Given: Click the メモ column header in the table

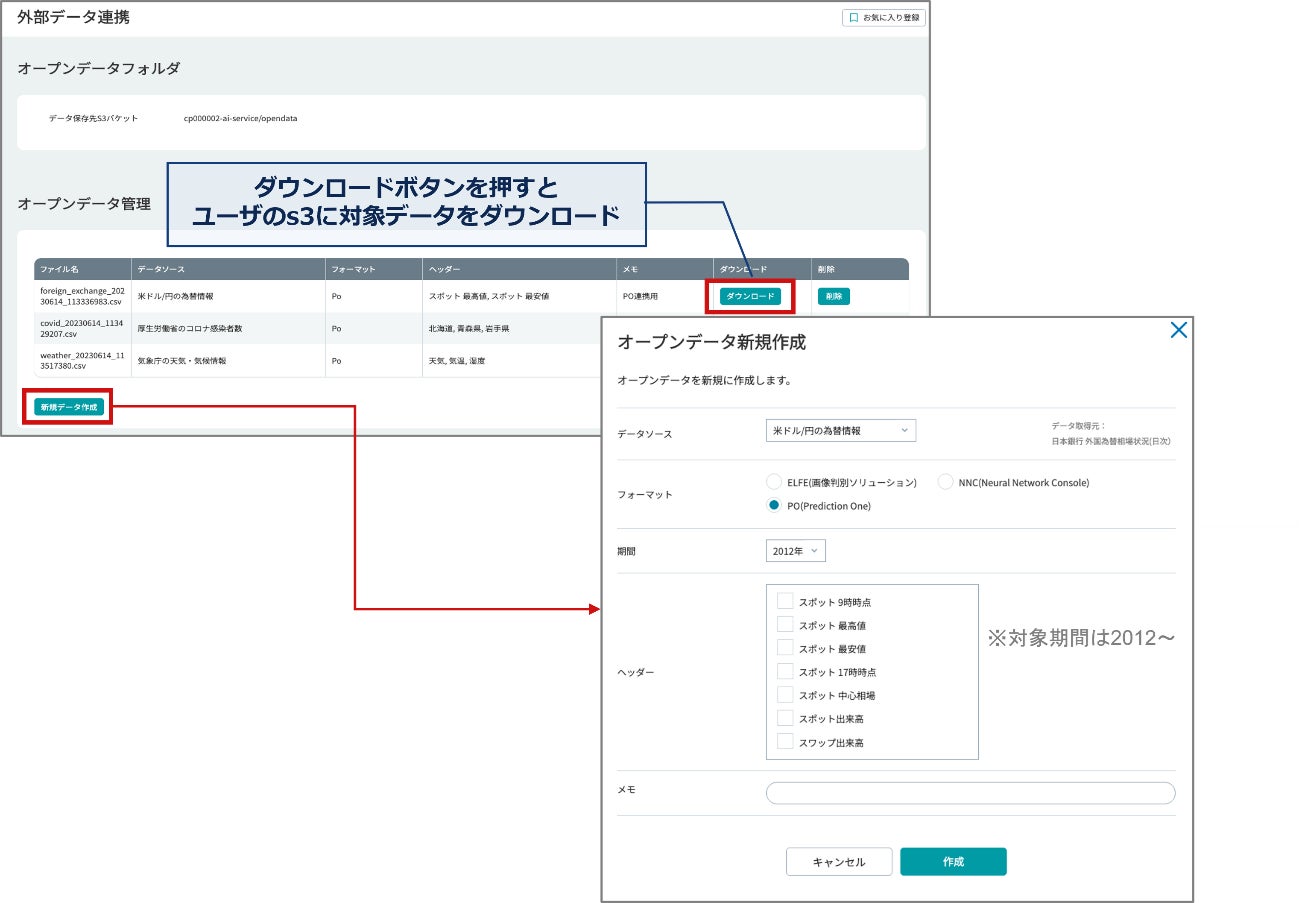Looking at the screenshot, I should pos(665,269).
